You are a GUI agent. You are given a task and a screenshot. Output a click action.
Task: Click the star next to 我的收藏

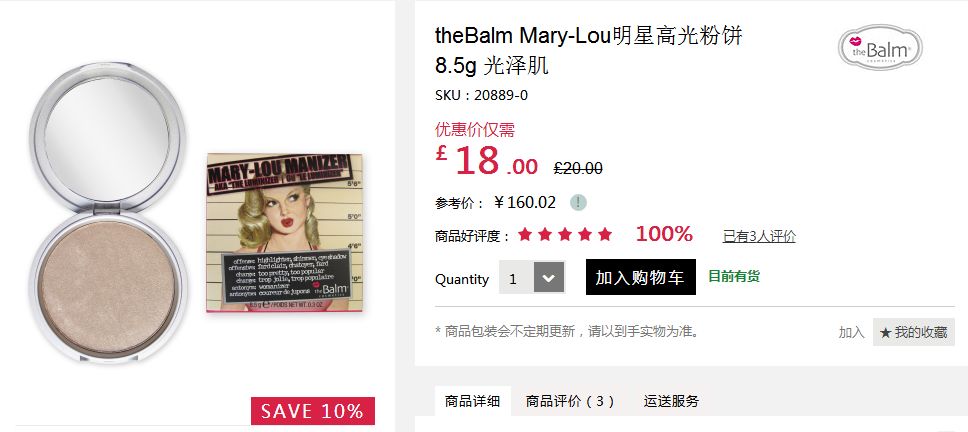coord(885,333)
